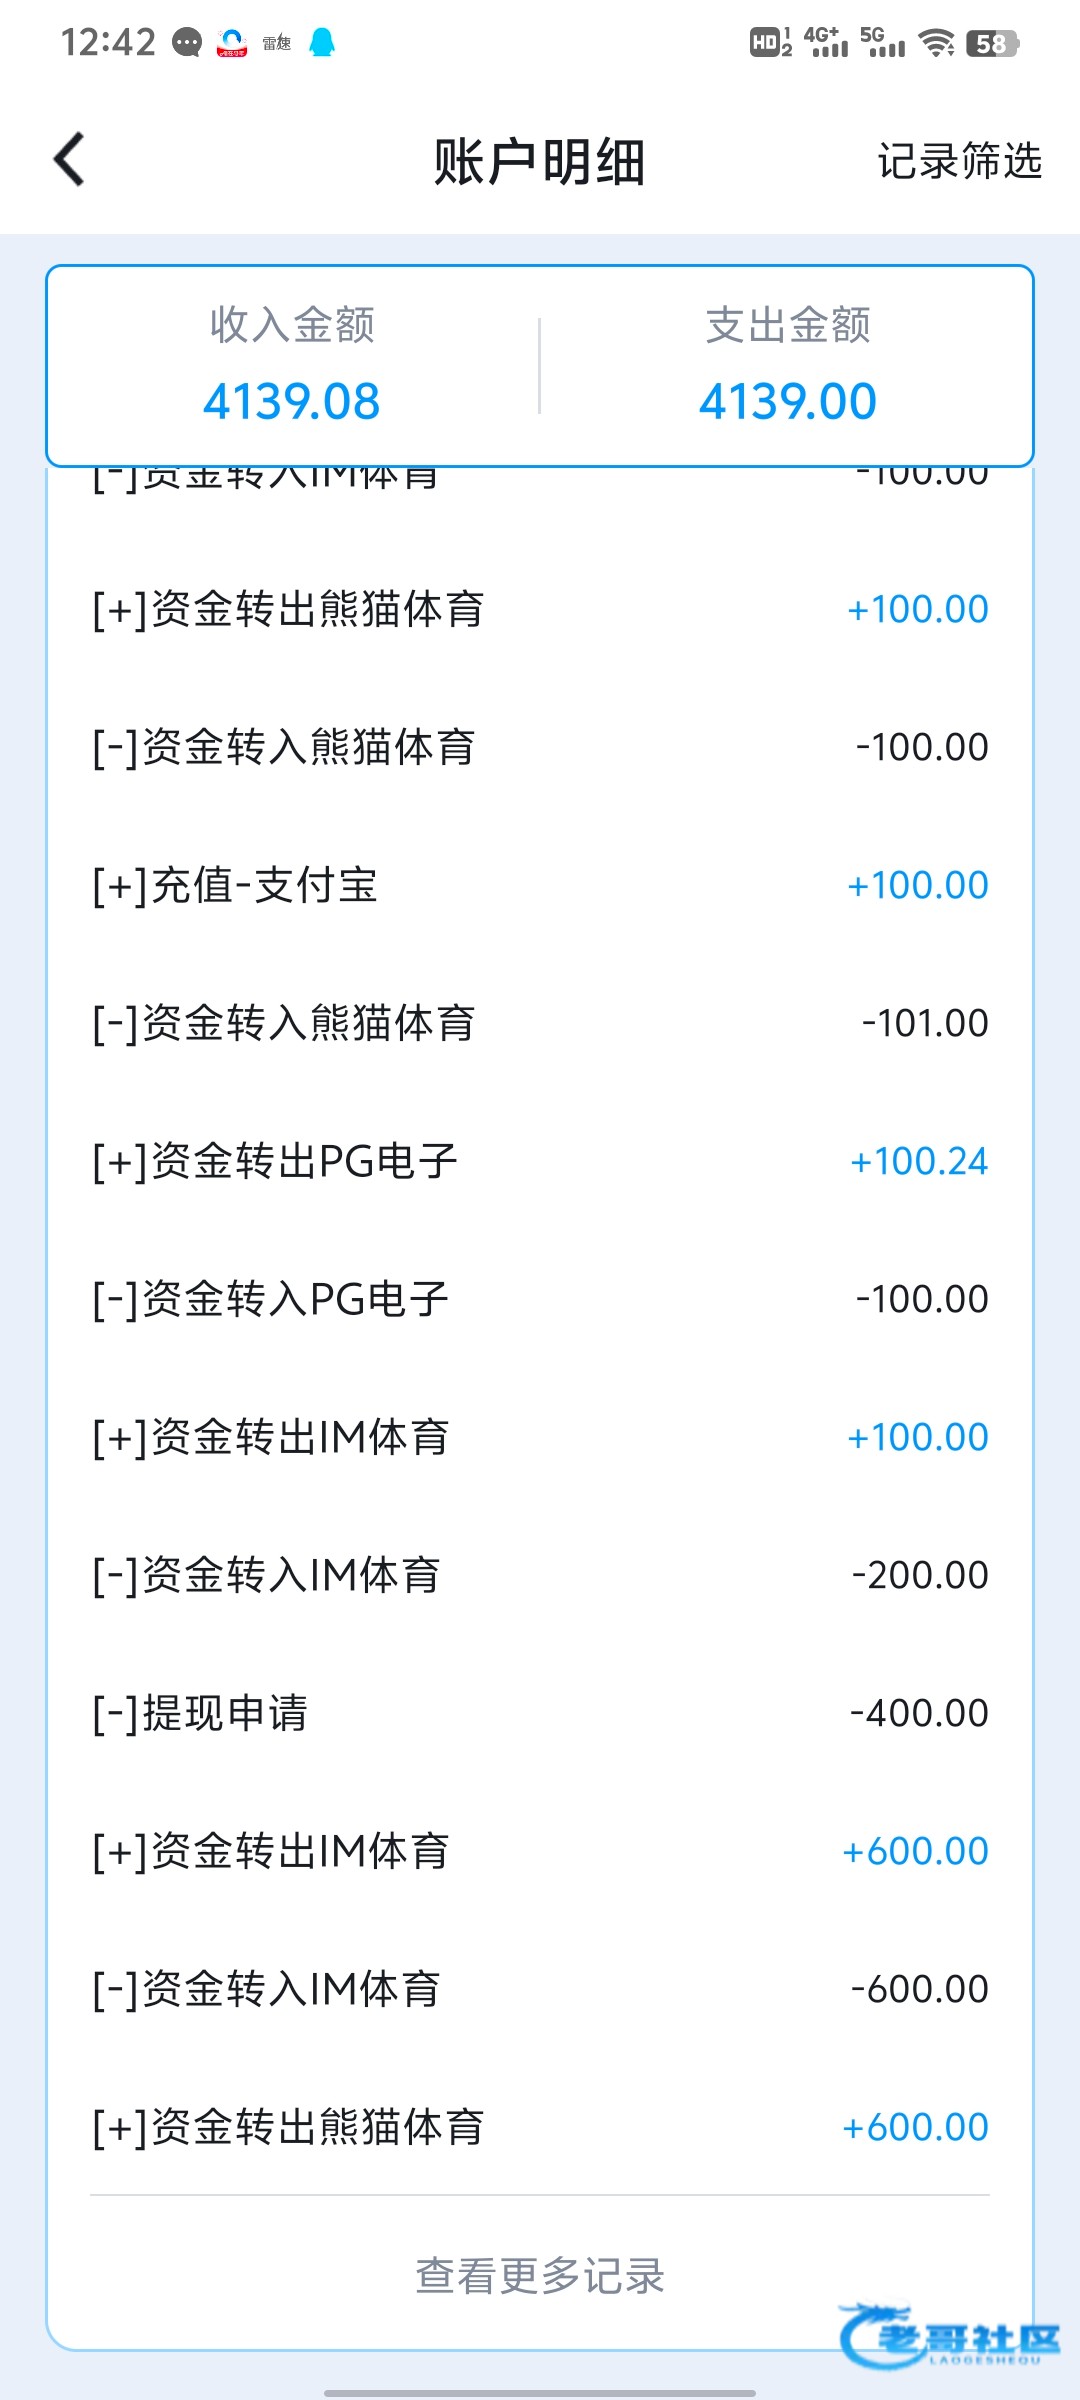Tap the Wi-Fi signal status icon
This screenshot has height=2400, width=1080.
pos(937,43)
